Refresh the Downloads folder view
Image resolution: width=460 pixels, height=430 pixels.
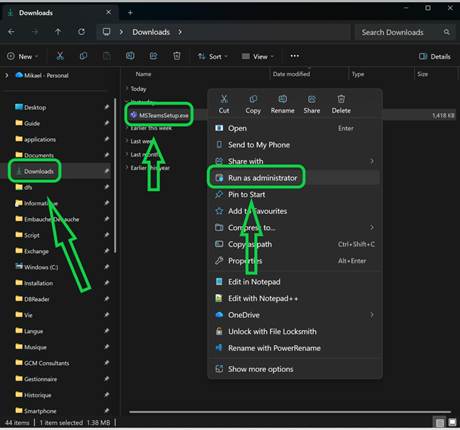point(81,32)
